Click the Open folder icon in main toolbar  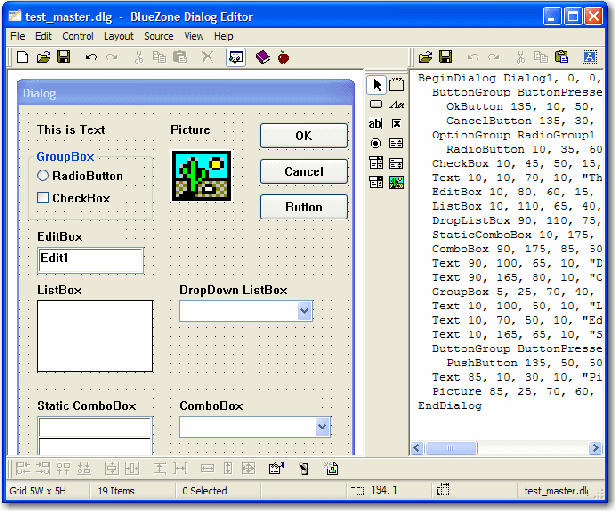[x=44, y=57]
